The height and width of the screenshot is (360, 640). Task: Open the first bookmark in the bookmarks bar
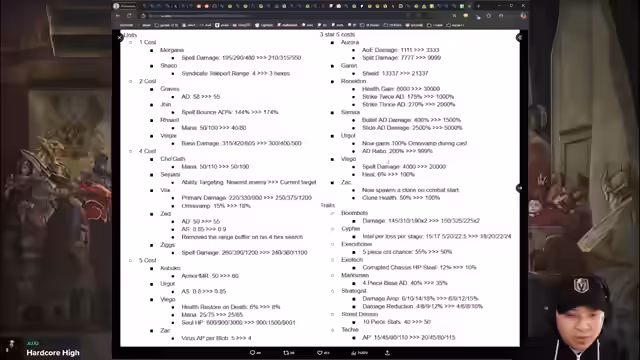point(127,25)
